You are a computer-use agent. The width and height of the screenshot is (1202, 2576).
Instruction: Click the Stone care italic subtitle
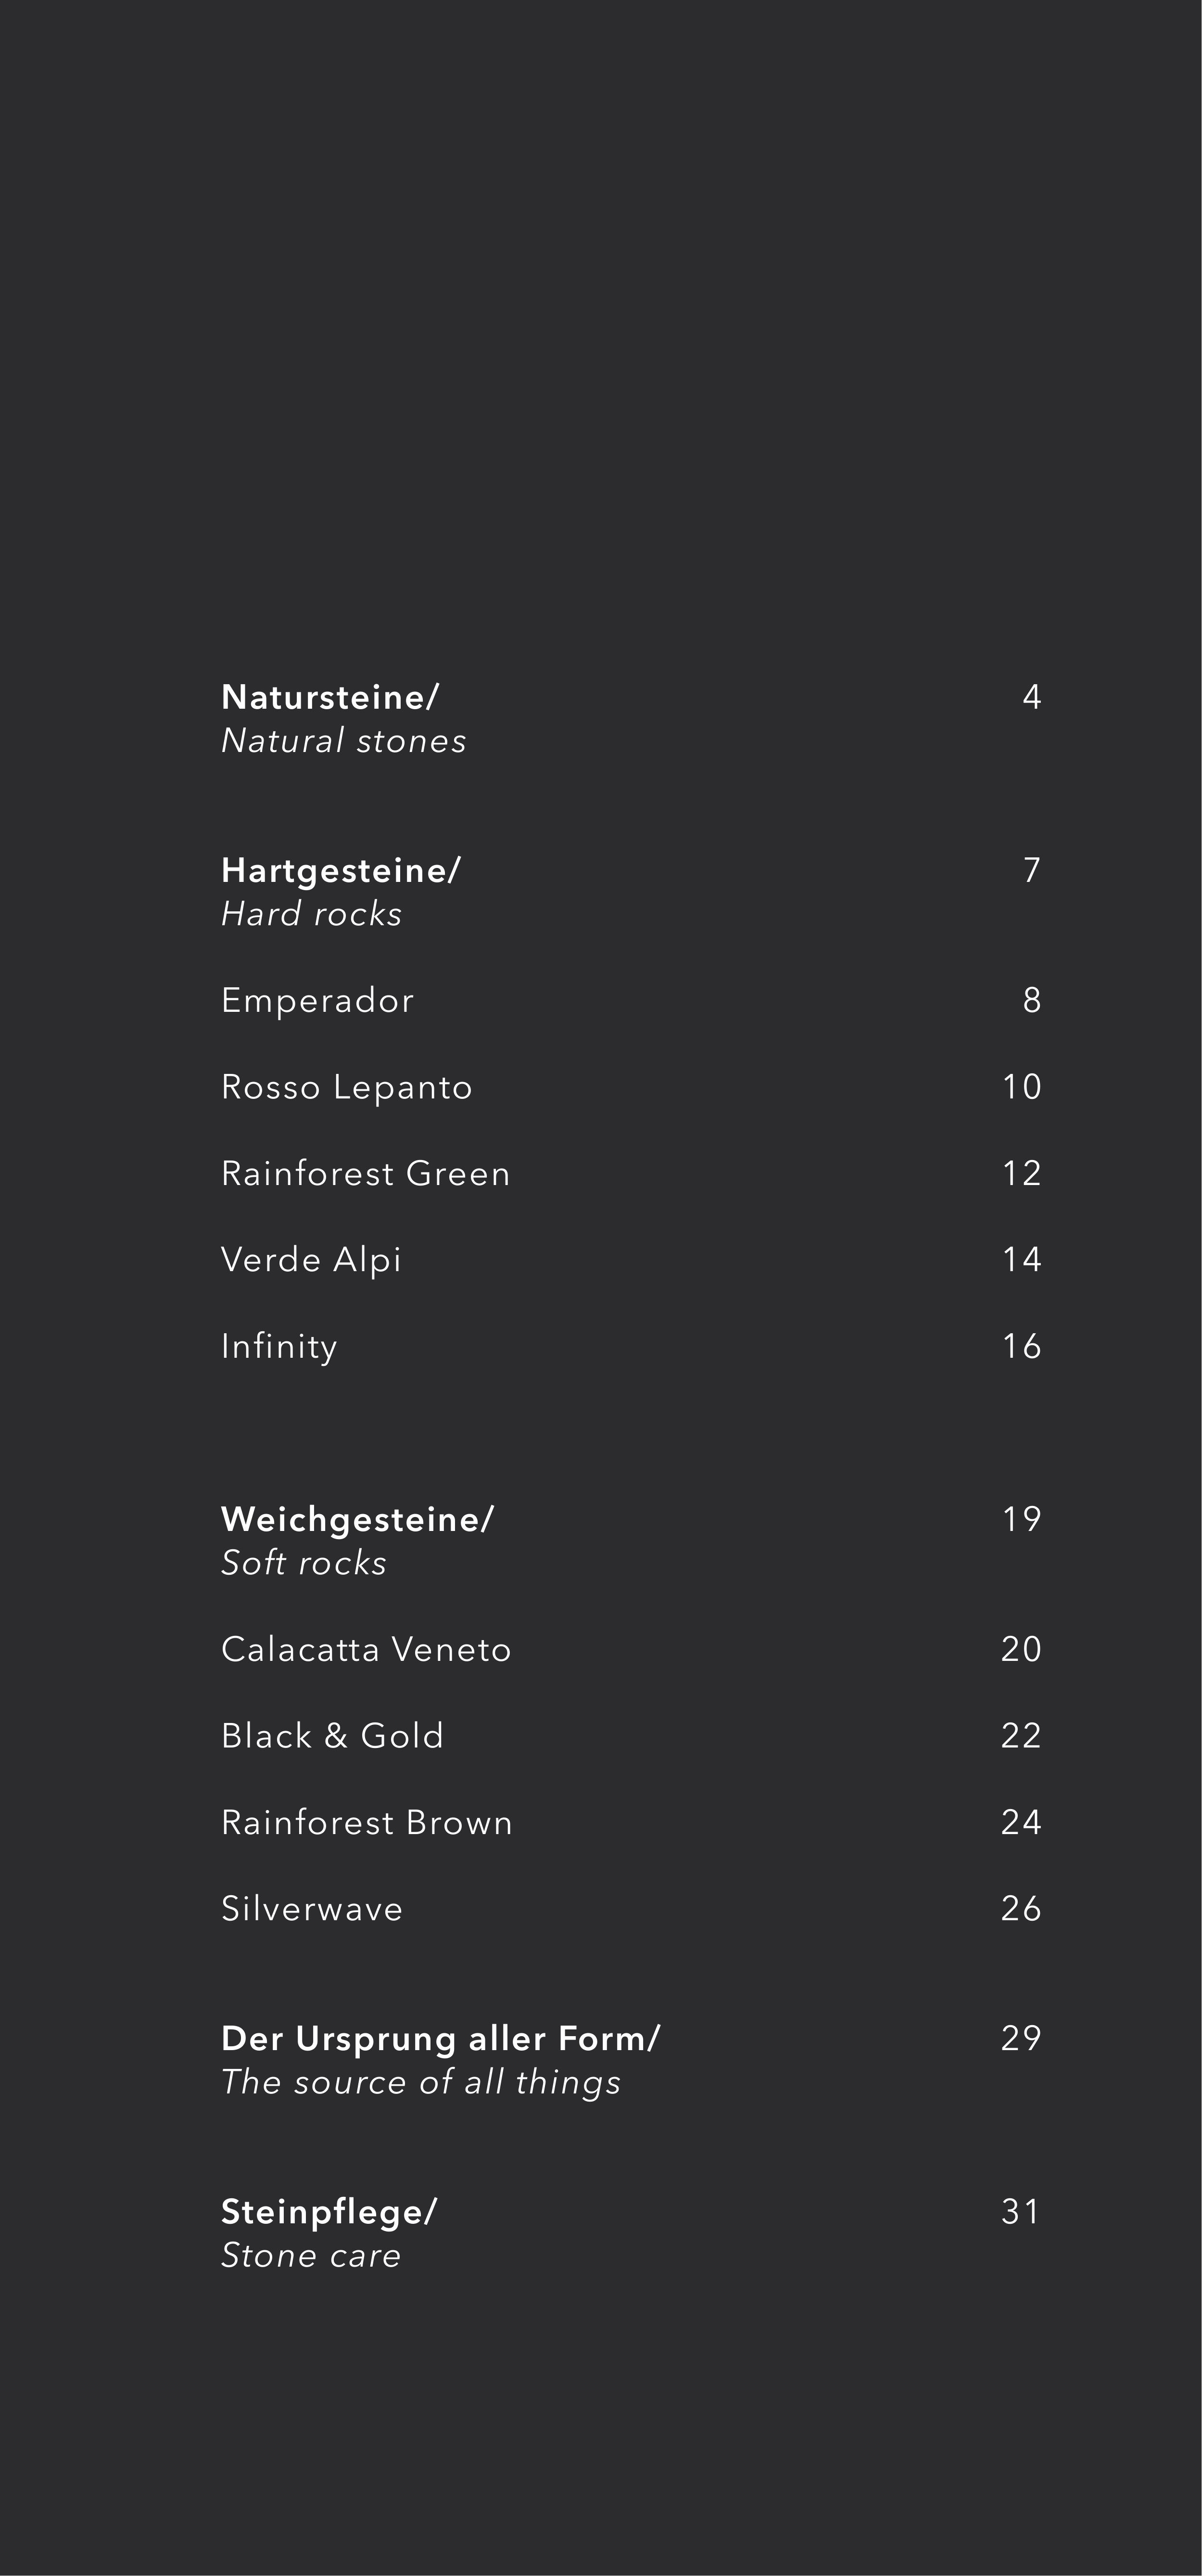[x=311, y=2255]
